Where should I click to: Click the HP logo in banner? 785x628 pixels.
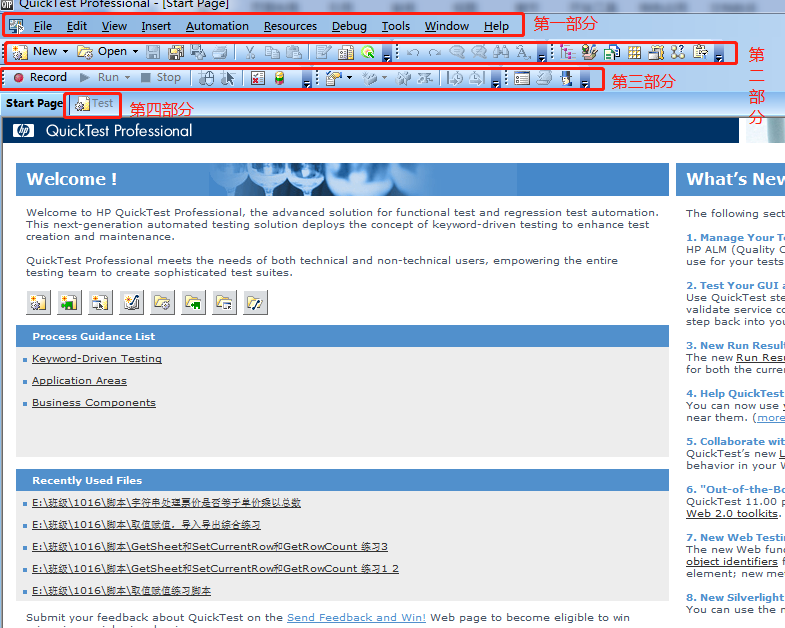23,131
